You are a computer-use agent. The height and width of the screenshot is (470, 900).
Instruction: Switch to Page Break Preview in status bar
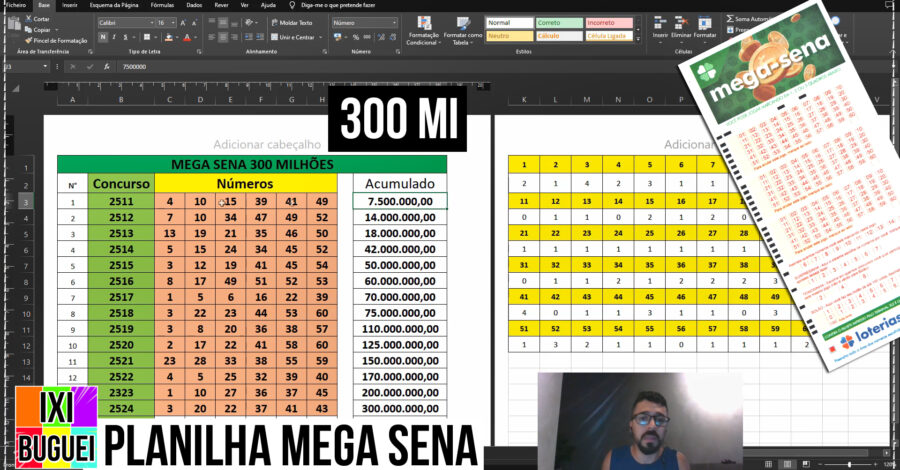[806, 464]
